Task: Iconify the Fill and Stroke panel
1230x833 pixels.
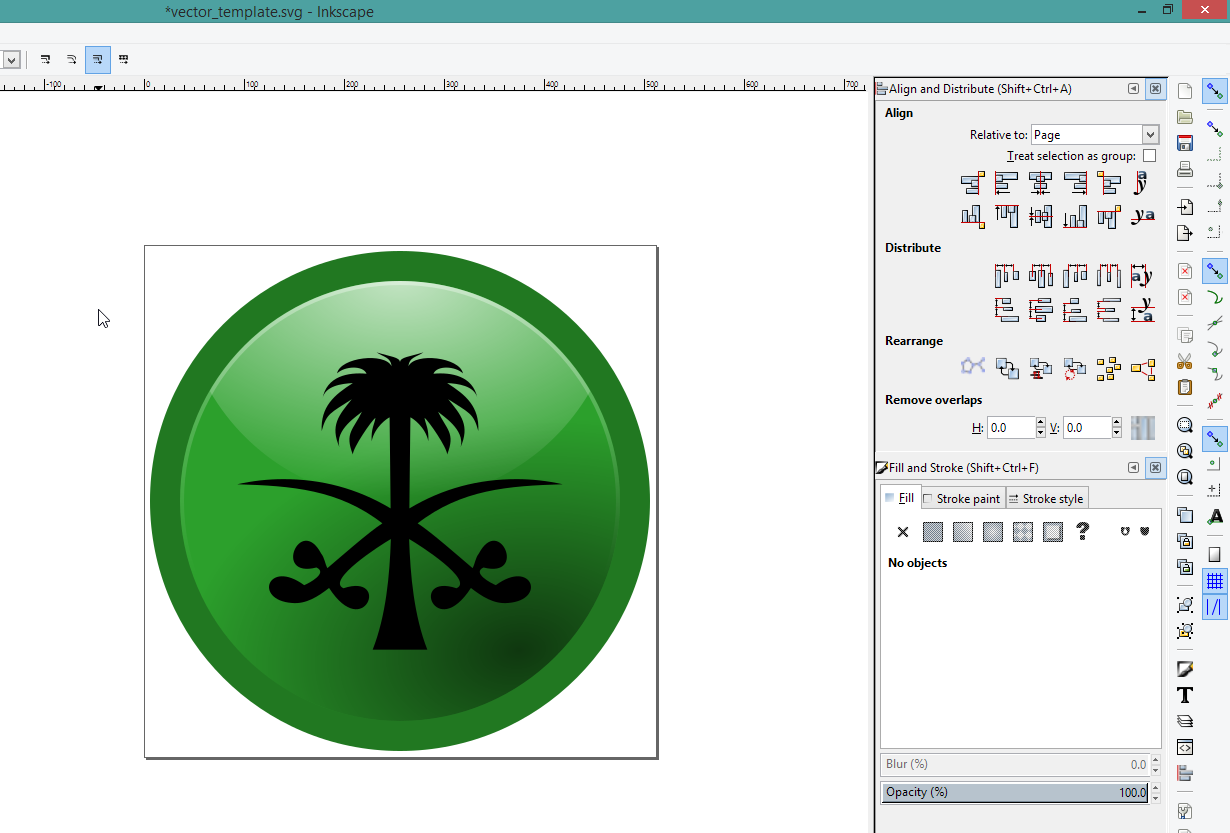Action: (1133, 468)
